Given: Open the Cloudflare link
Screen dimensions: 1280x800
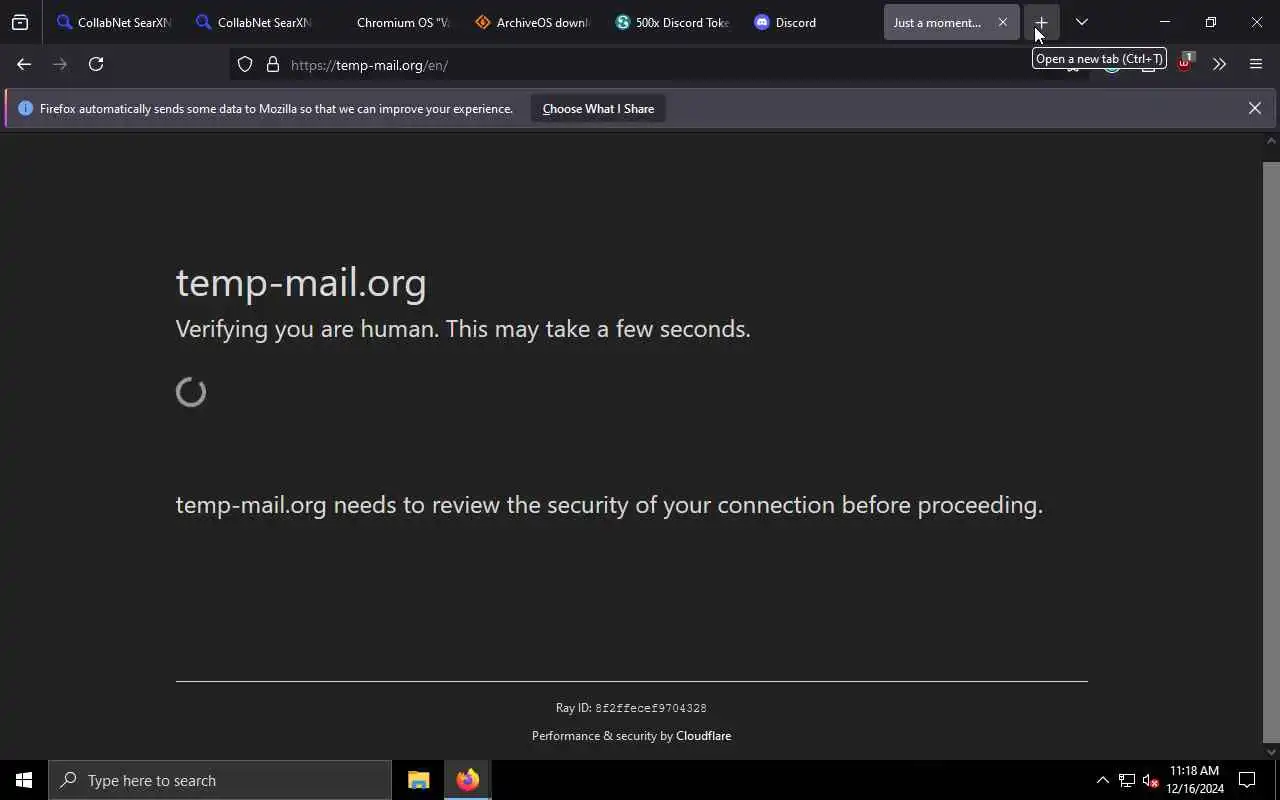Looking at the screenshot, I should tap(703, 736).
